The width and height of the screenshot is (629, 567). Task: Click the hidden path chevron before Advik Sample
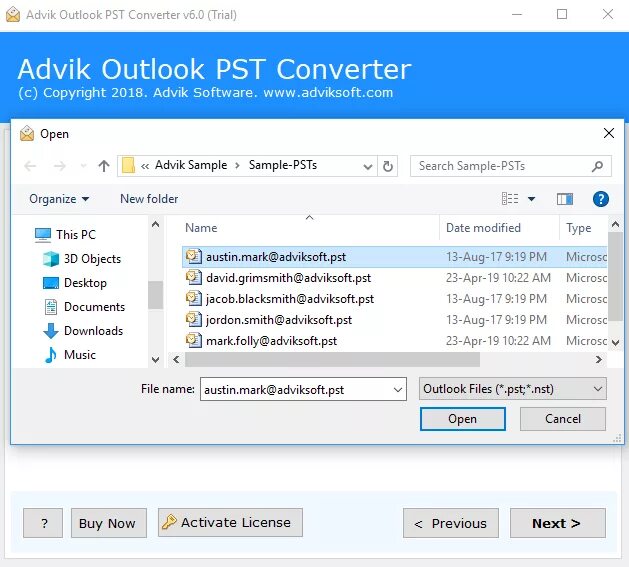[145, 166]
